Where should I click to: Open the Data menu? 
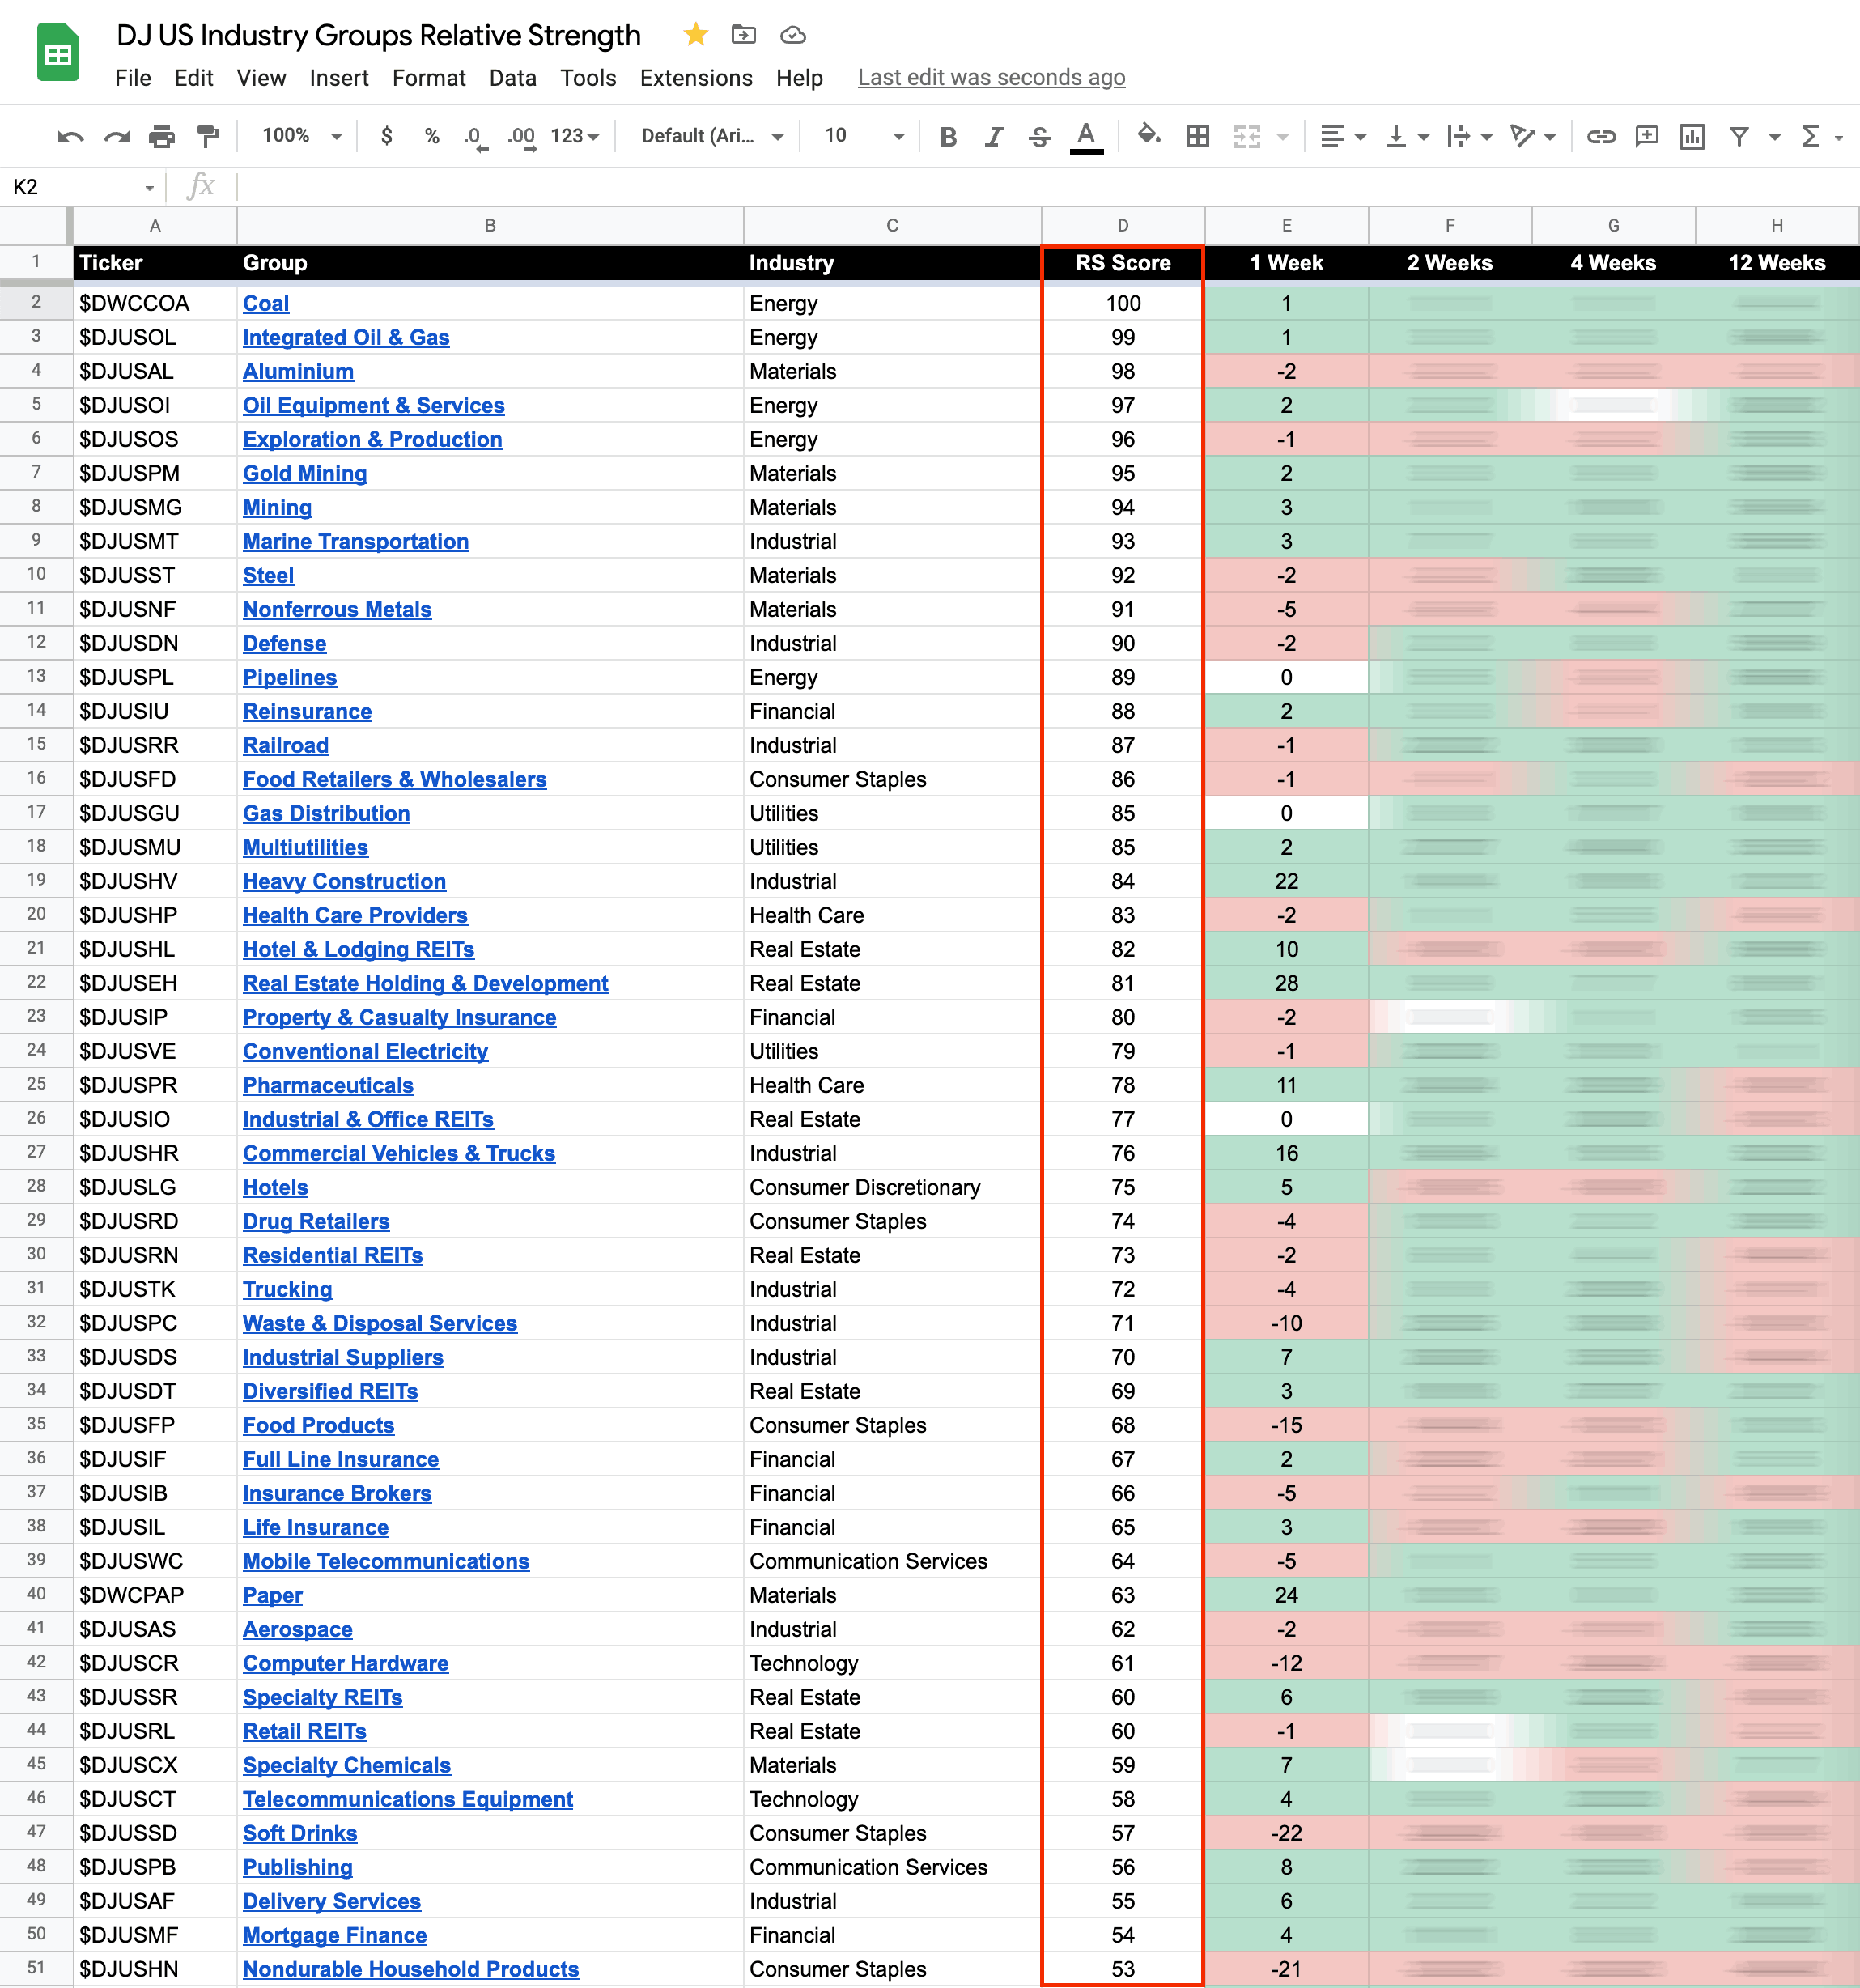(513, 78)
